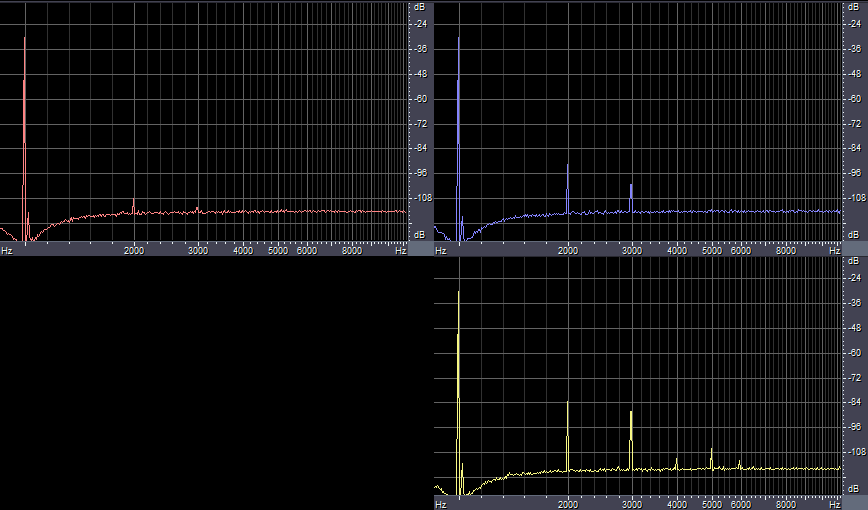
Task: Click the 5000 label on red graph's frequency axis
Action: [278, 251]
